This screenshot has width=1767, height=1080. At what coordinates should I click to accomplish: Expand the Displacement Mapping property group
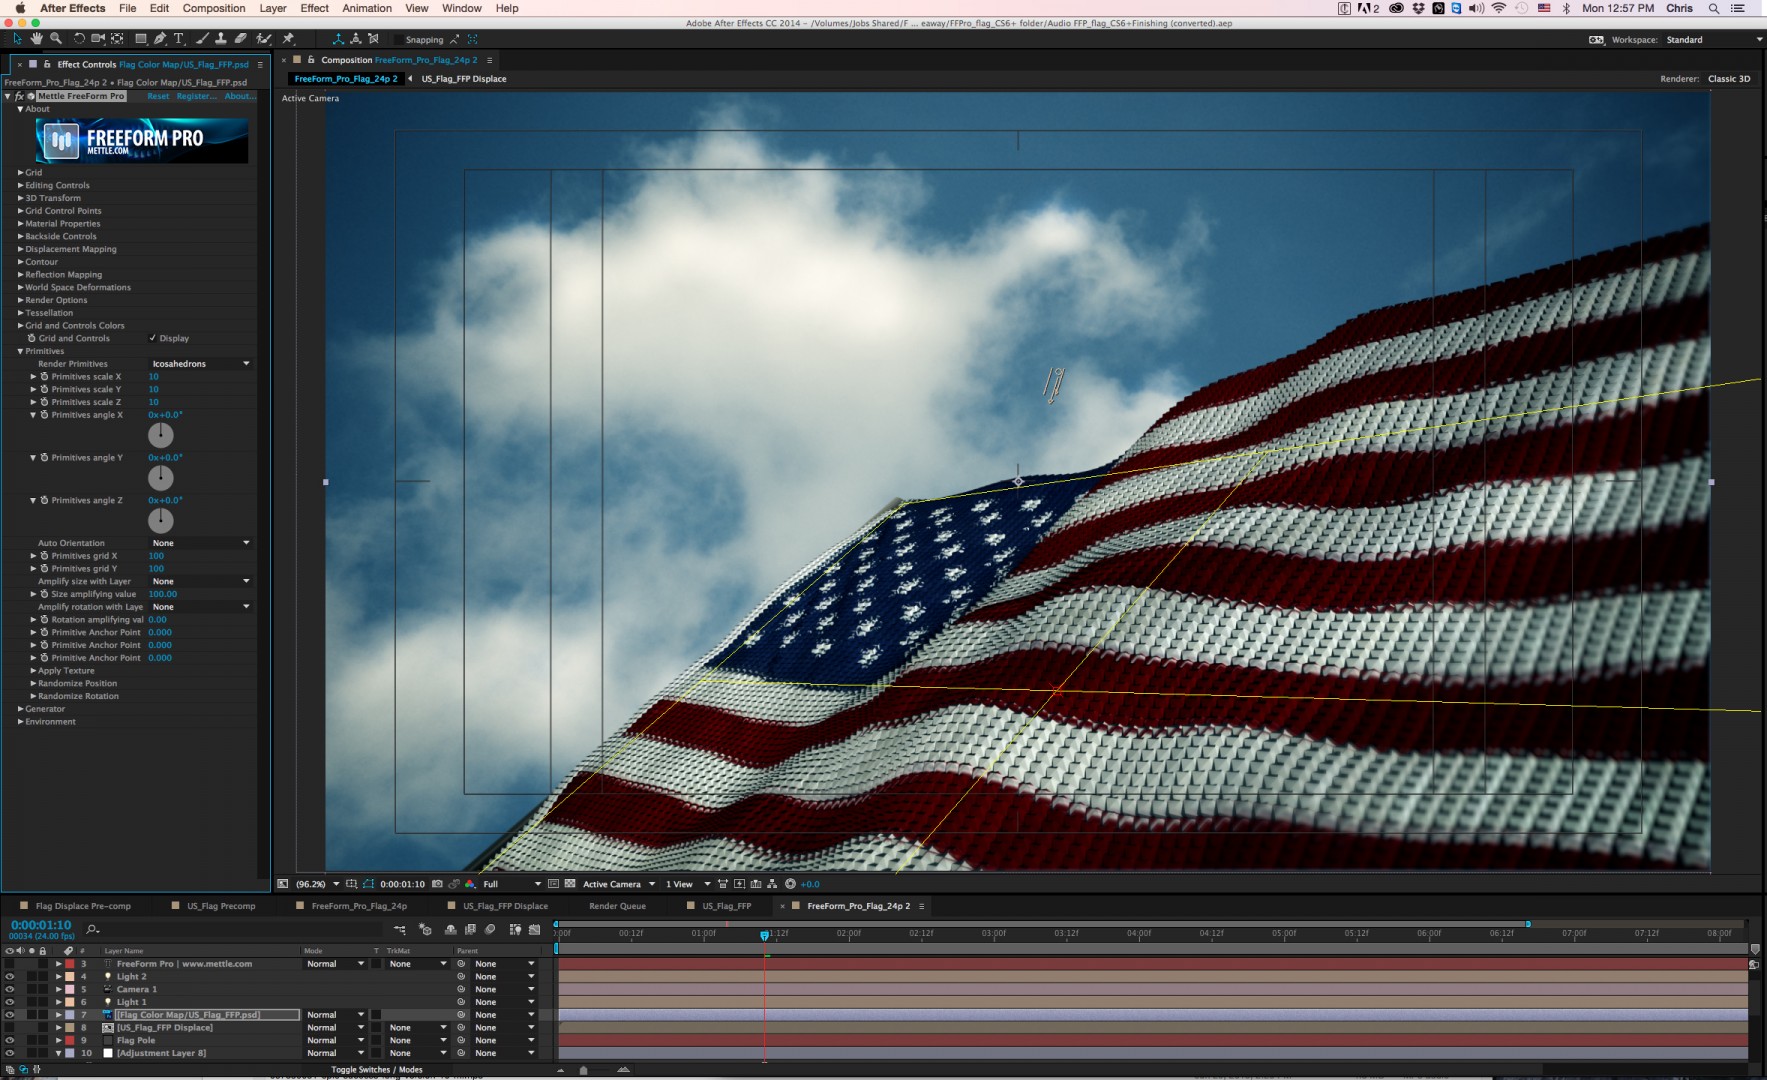tap(21, 249)
